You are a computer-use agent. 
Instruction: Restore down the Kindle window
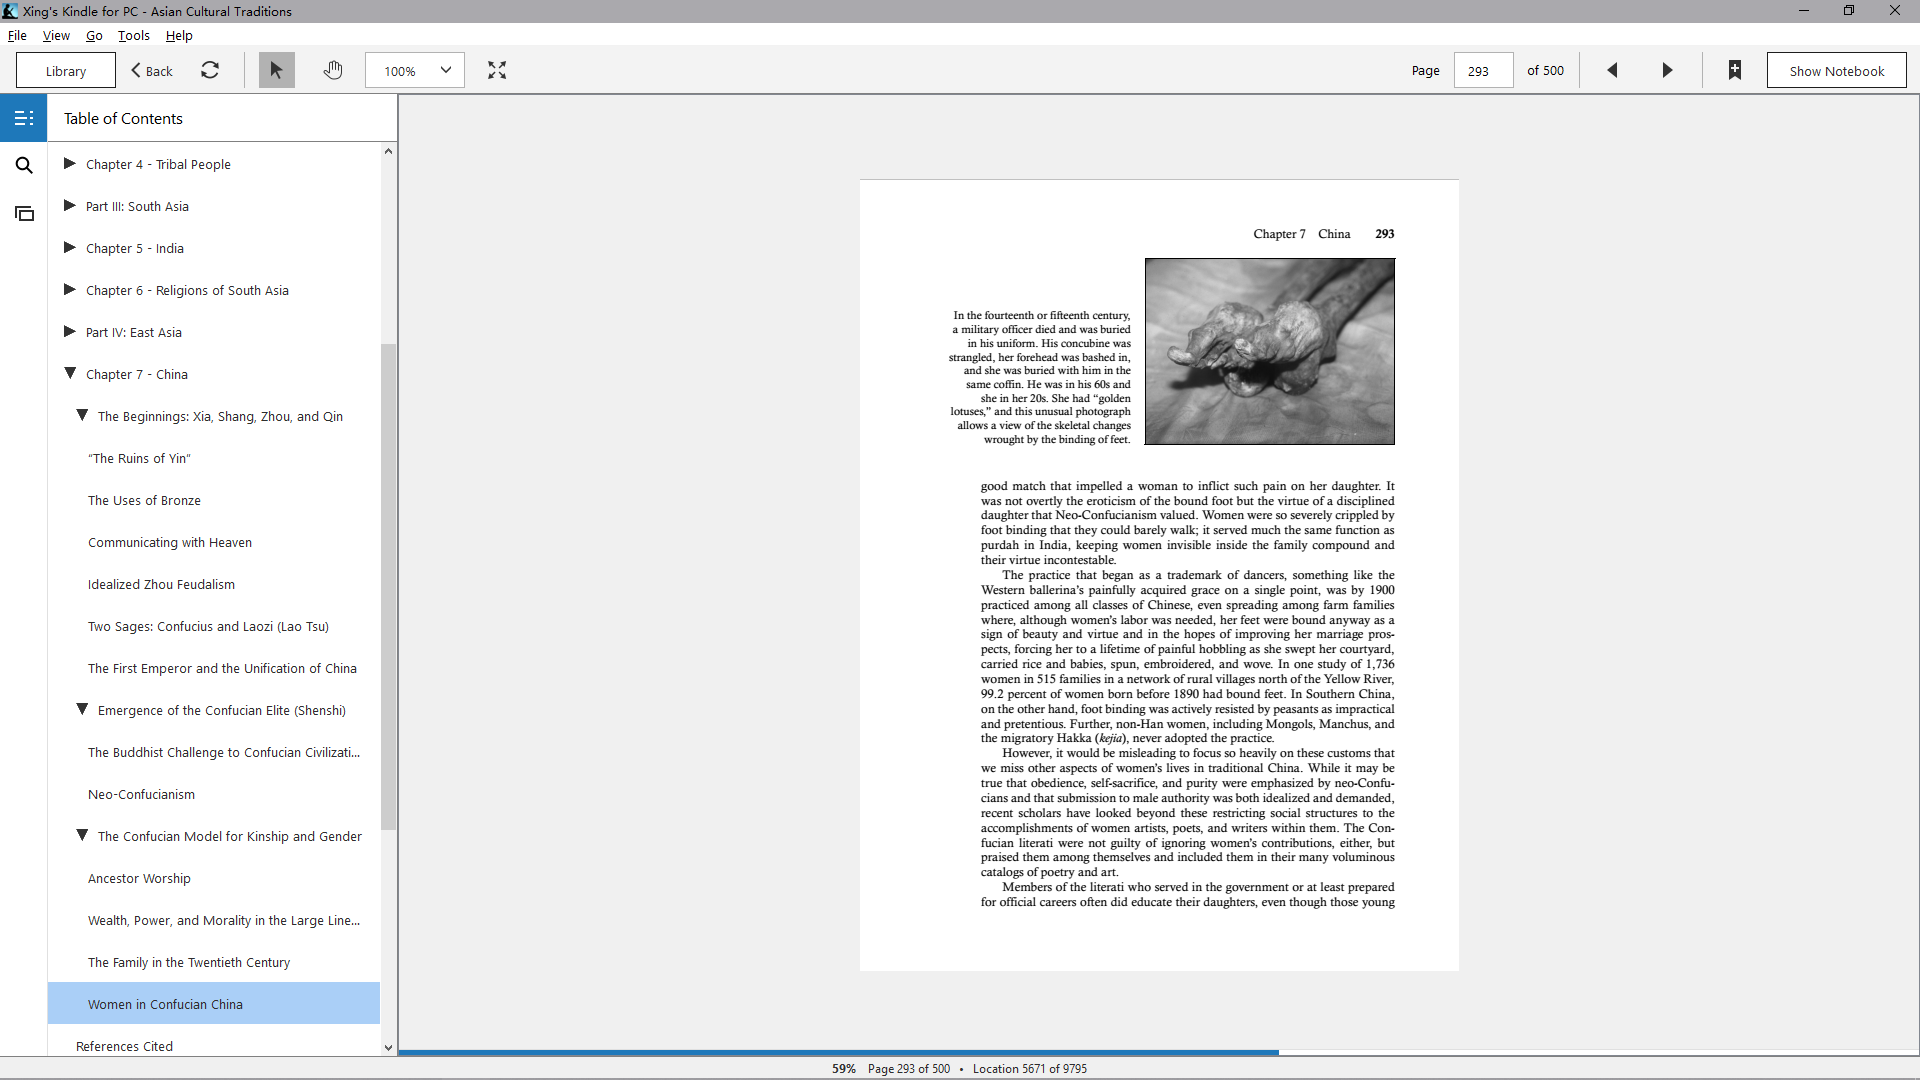[1849, 11]
